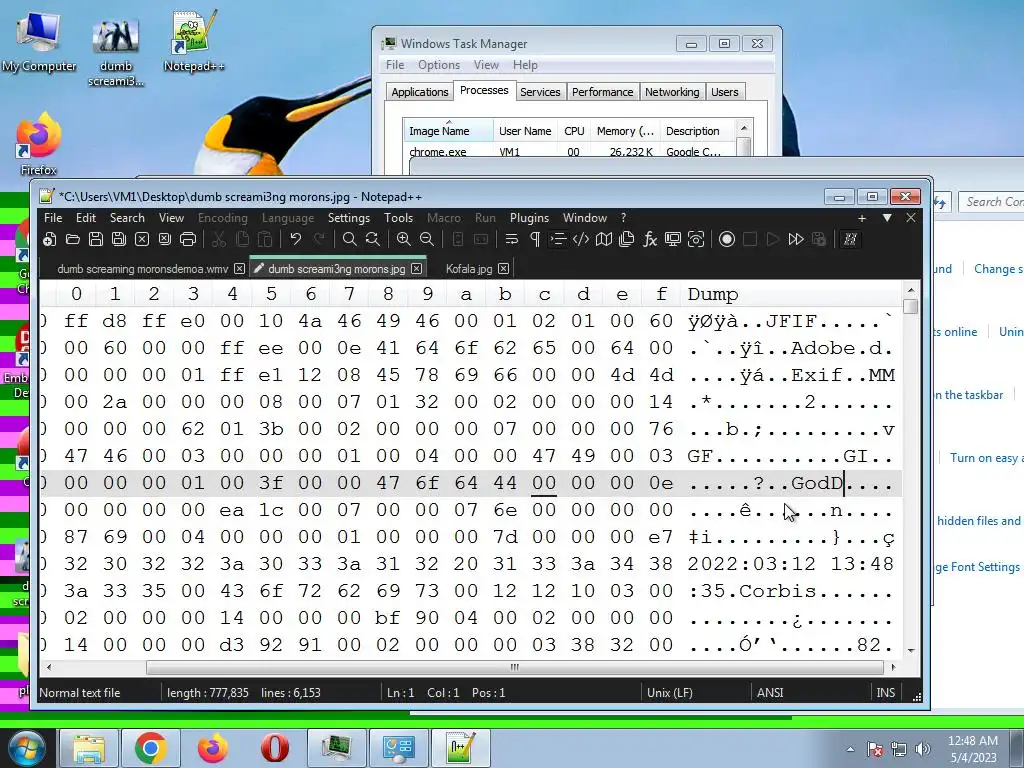Run macro multiple times icon
The height and width of the screenshot is (768, 1024).
[796, 240]
